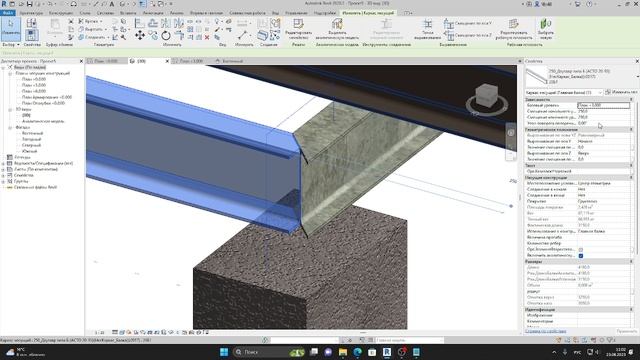
Task: Collapse the Планы несущих конструкций node
Action: click(10, 73)
